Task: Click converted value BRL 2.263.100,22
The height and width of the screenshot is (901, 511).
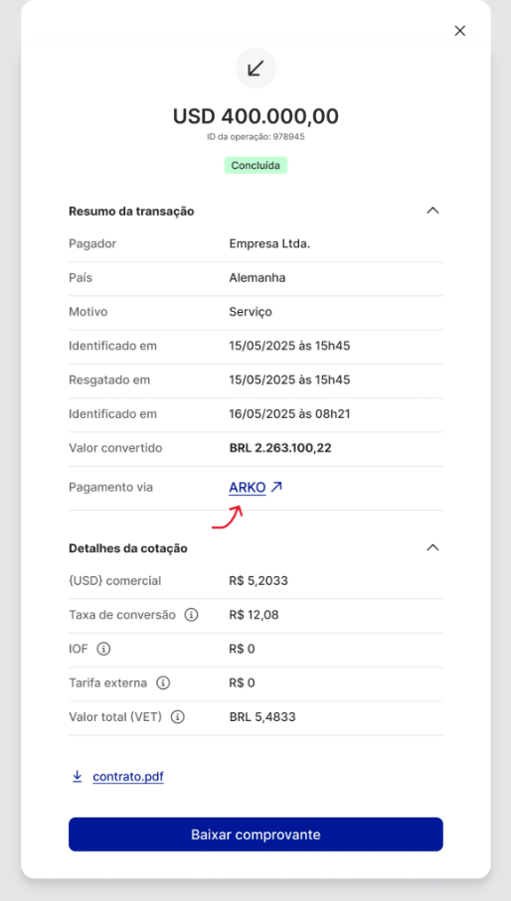Action: coord(281,448)
